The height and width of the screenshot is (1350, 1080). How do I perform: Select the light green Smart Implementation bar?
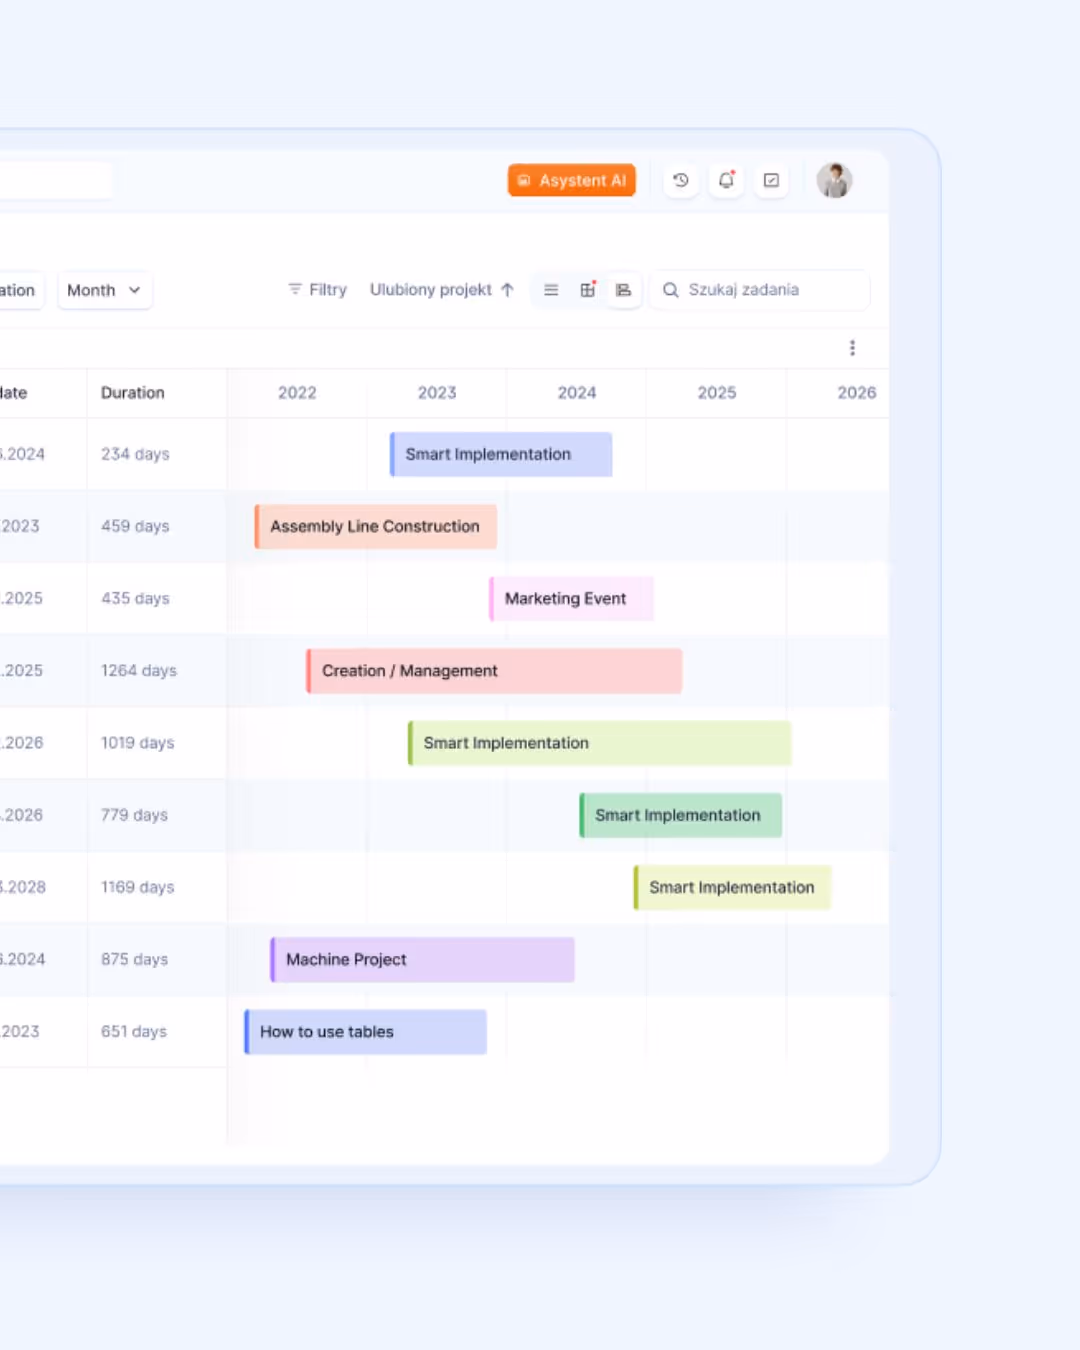599,743
